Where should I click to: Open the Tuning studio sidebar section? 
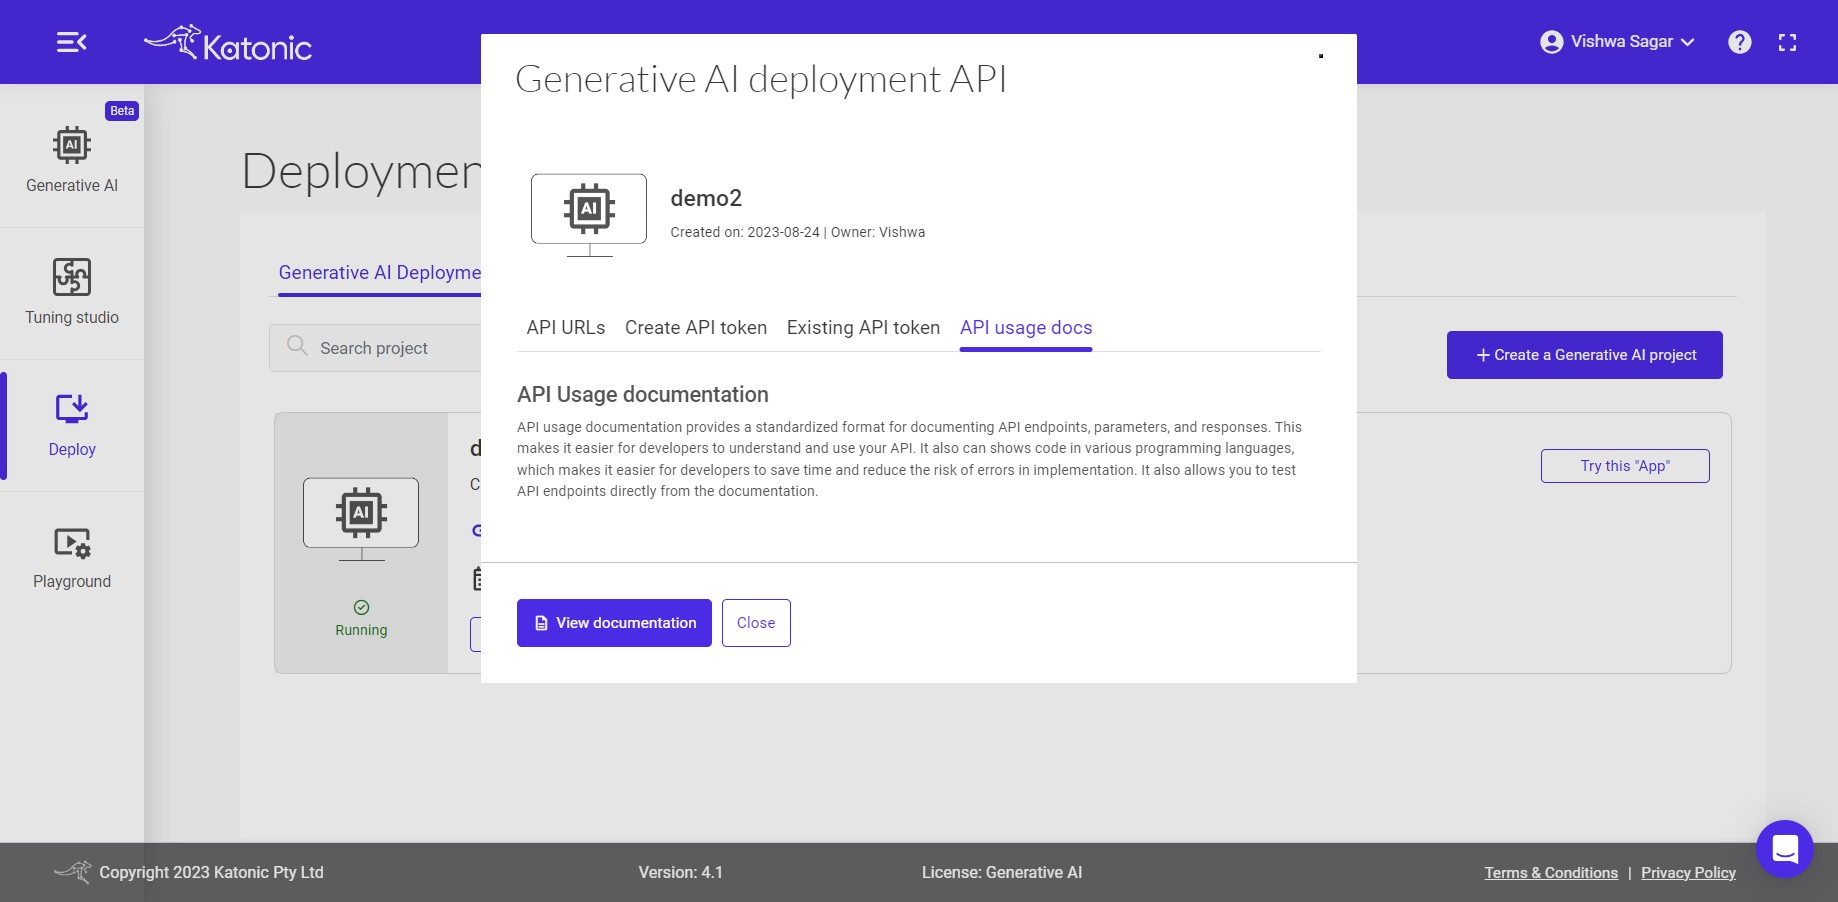[72, 292]
